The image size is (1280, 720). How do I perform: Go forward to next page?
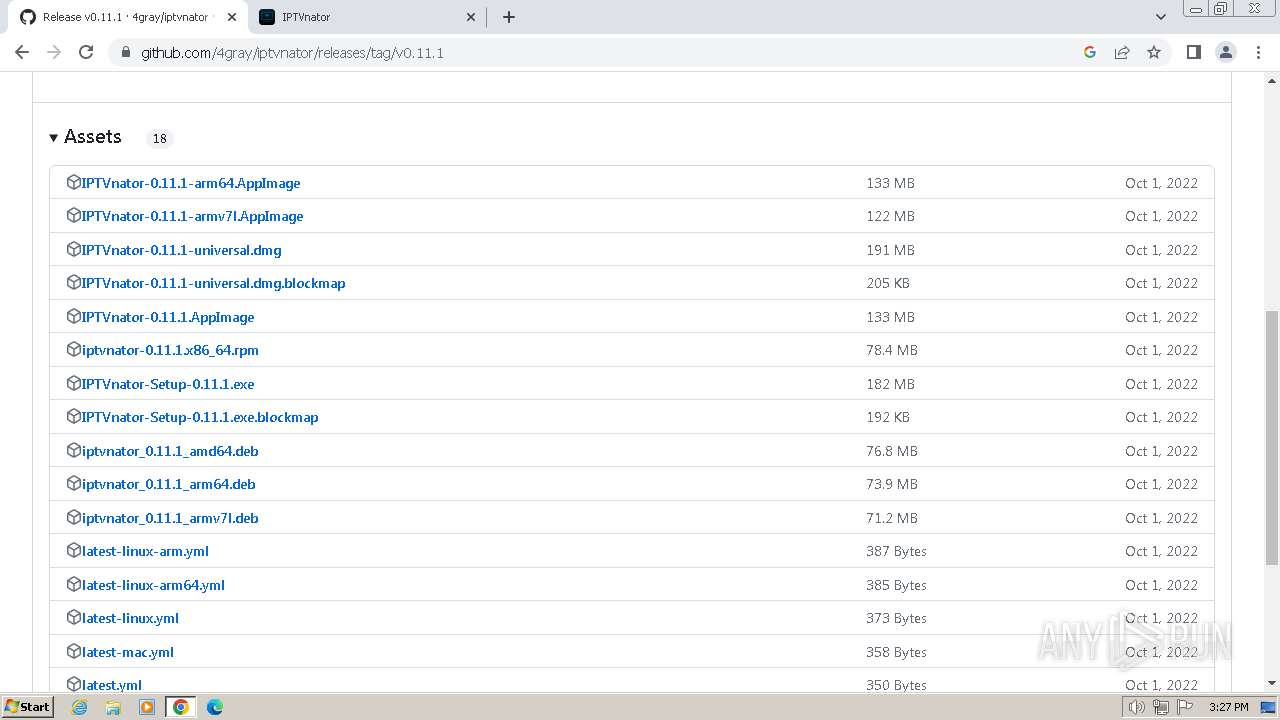(x=54, y=52)
